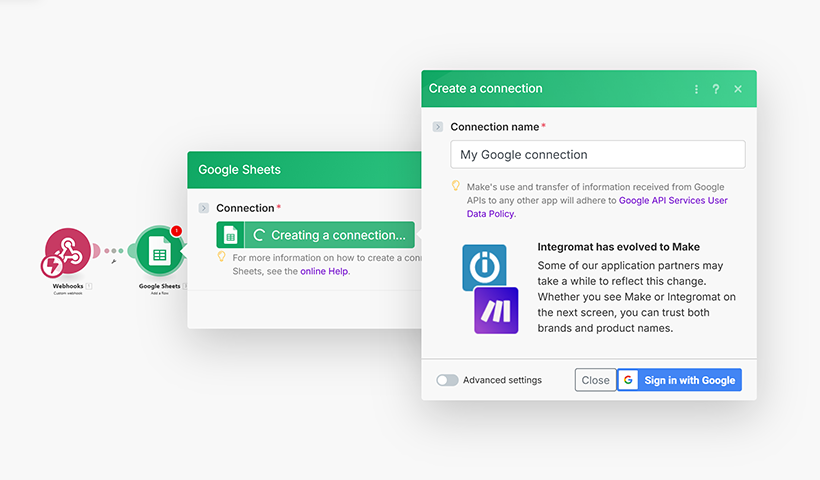Enable the Advanced settings toggle
Image resolution: width=820 pixels, height=480 pixels.
click(x=447, y=380)
